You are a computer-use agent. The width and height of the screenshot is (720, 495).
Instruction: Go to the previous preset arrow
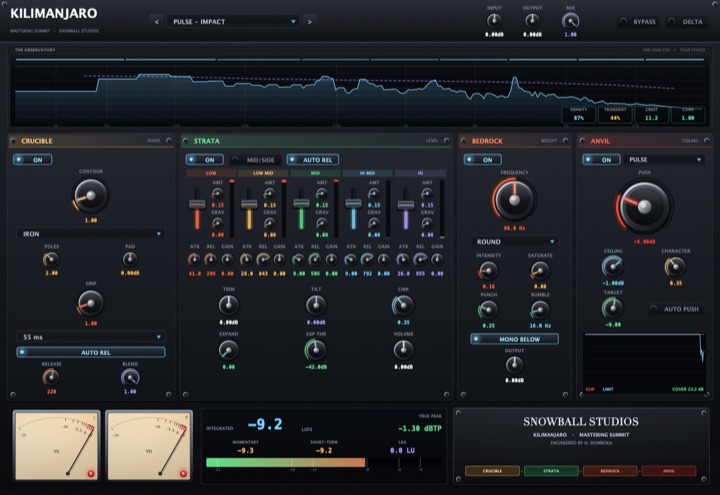(157, 22)
